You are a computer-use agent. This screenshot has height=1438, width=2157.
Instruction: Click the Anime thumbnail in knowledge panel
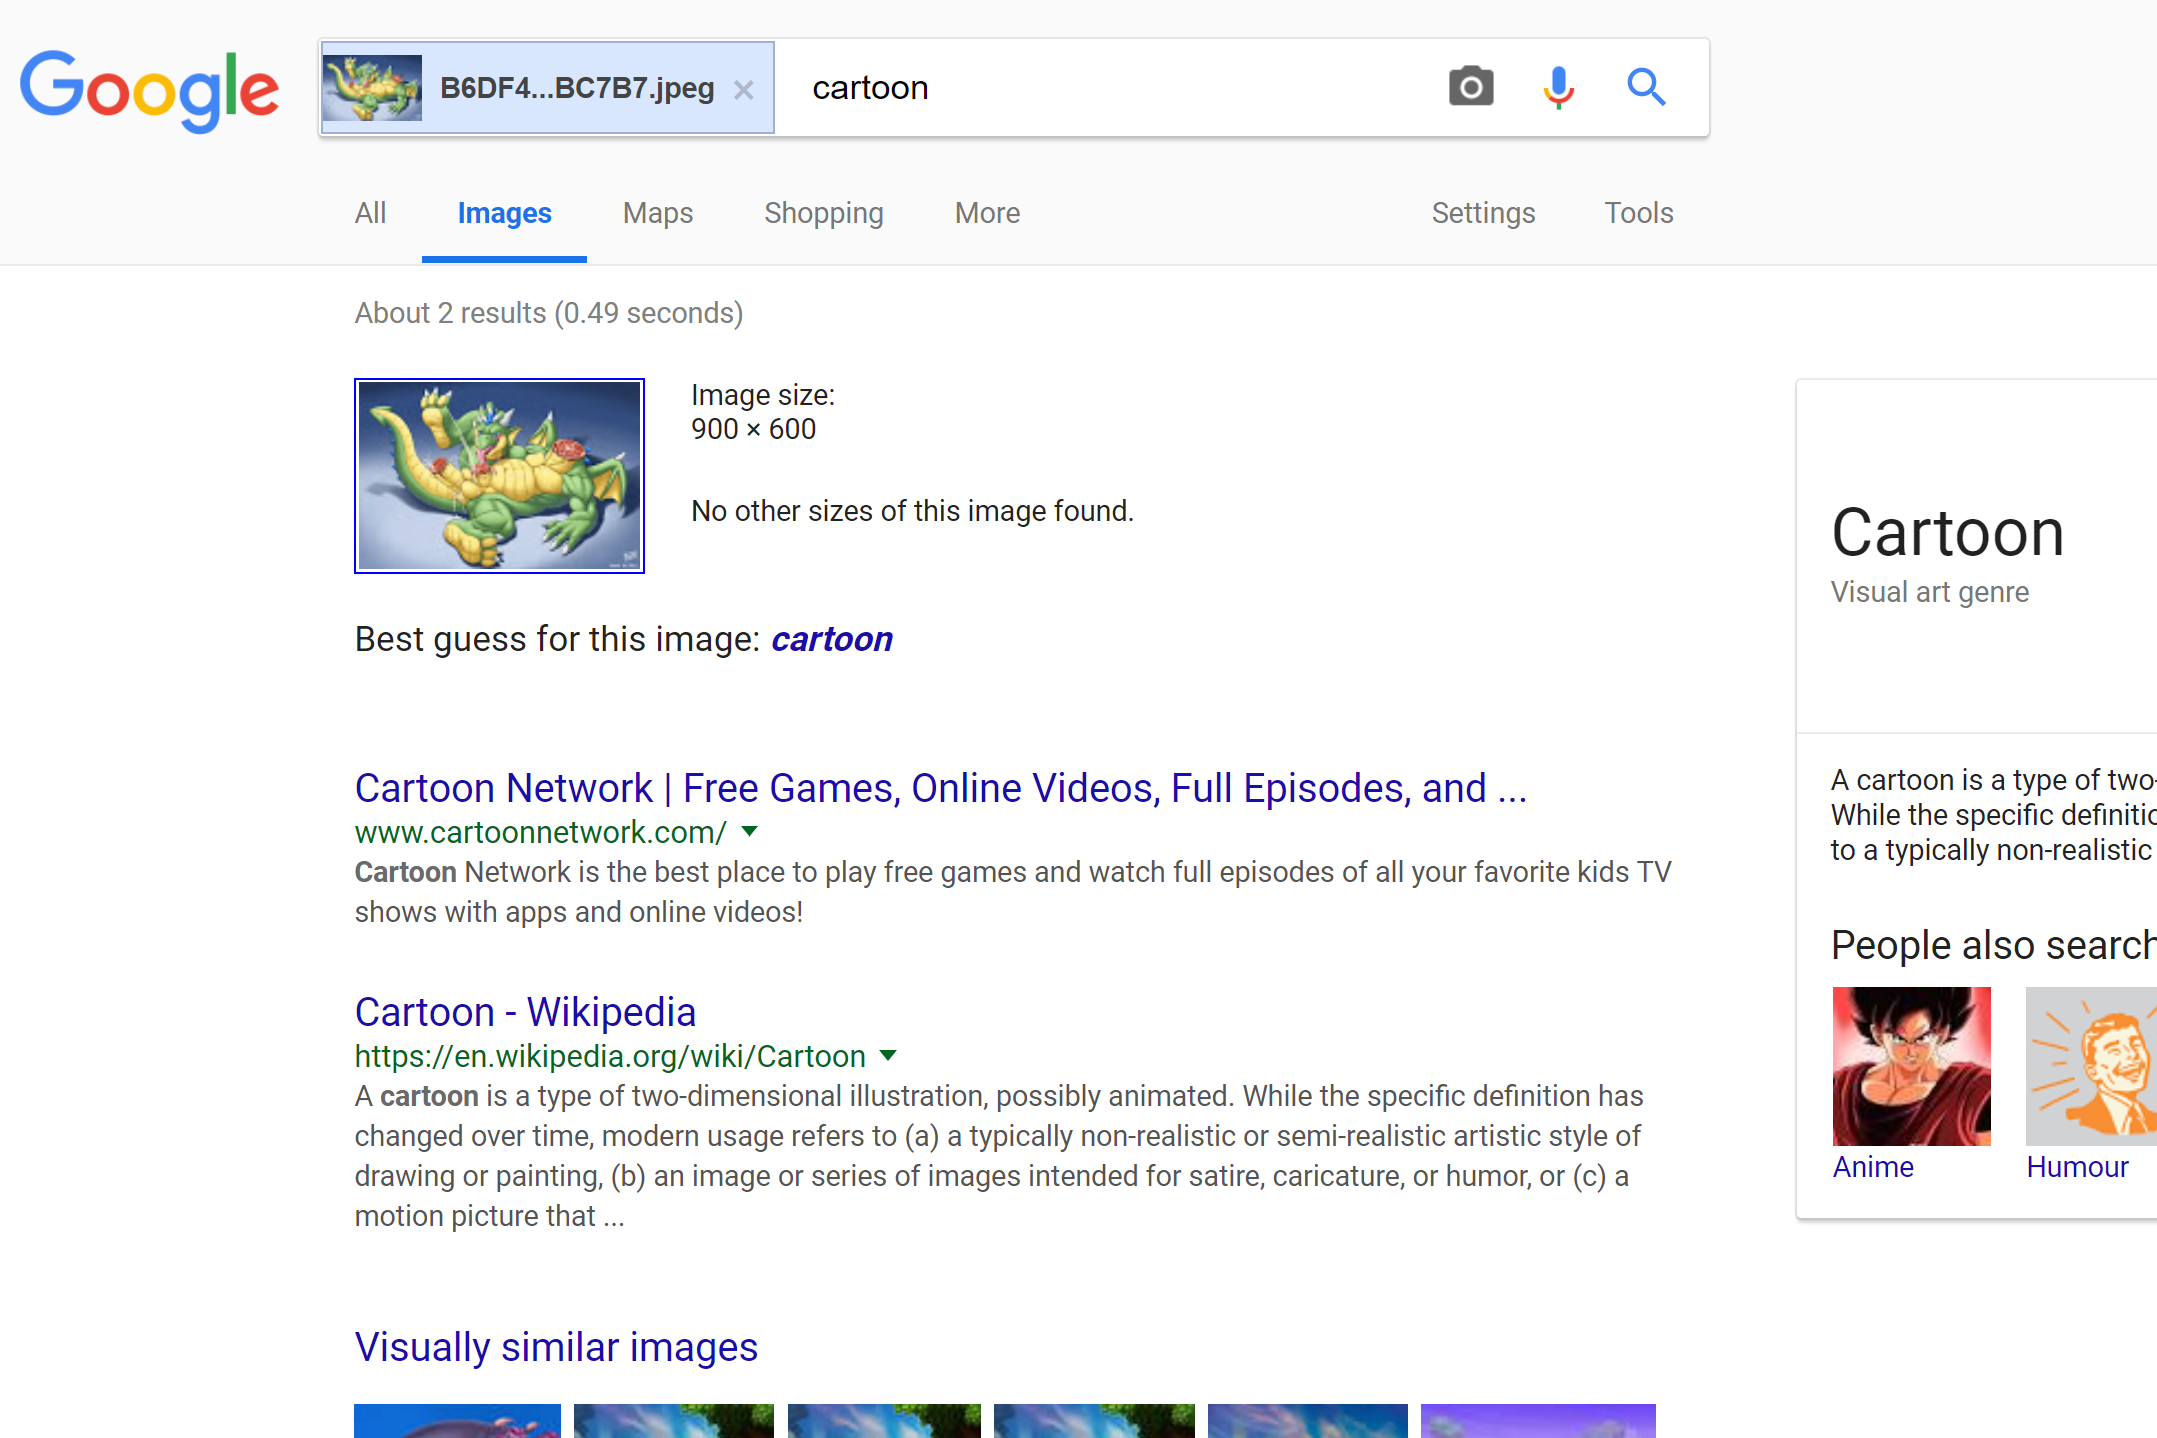1911,1066
